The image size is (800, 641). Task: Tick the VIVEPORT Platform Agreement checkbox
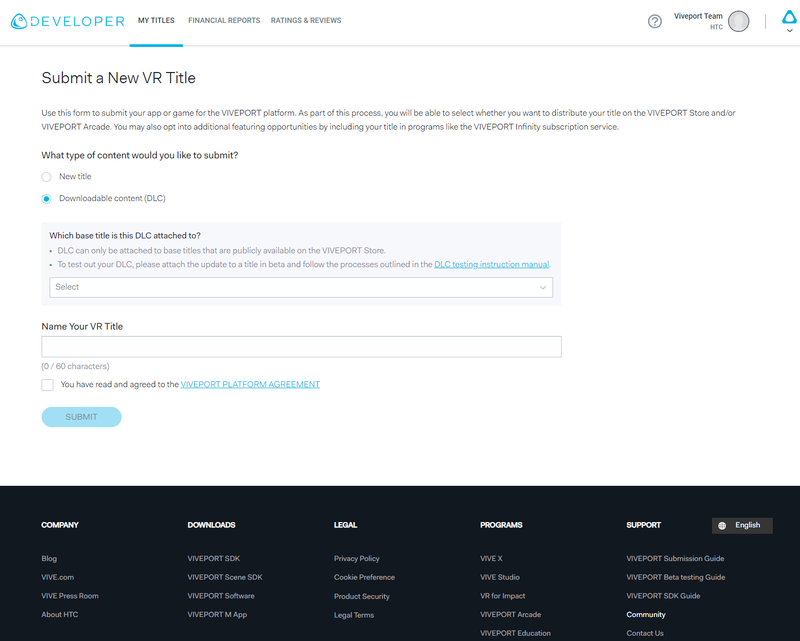coord(47,385)
